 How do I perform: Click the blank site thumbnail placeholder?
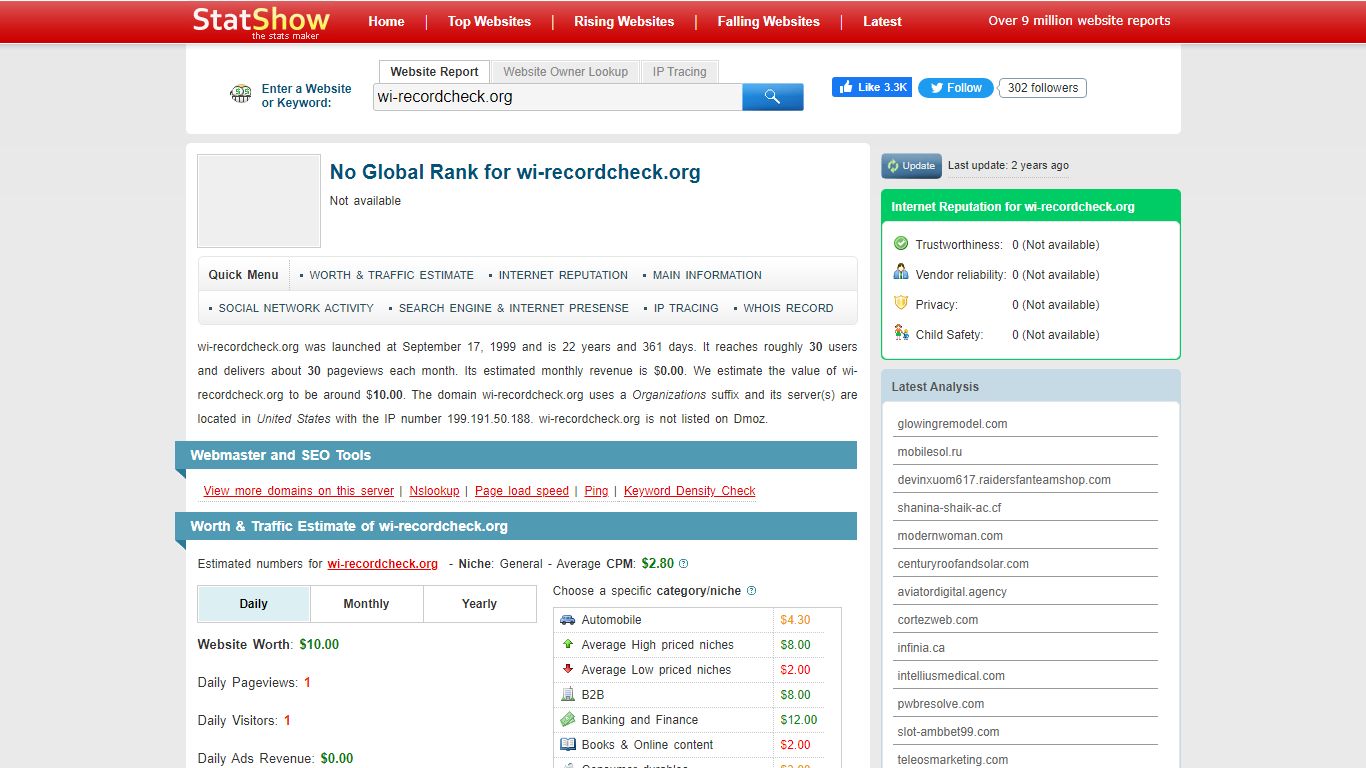click(259, 201)
